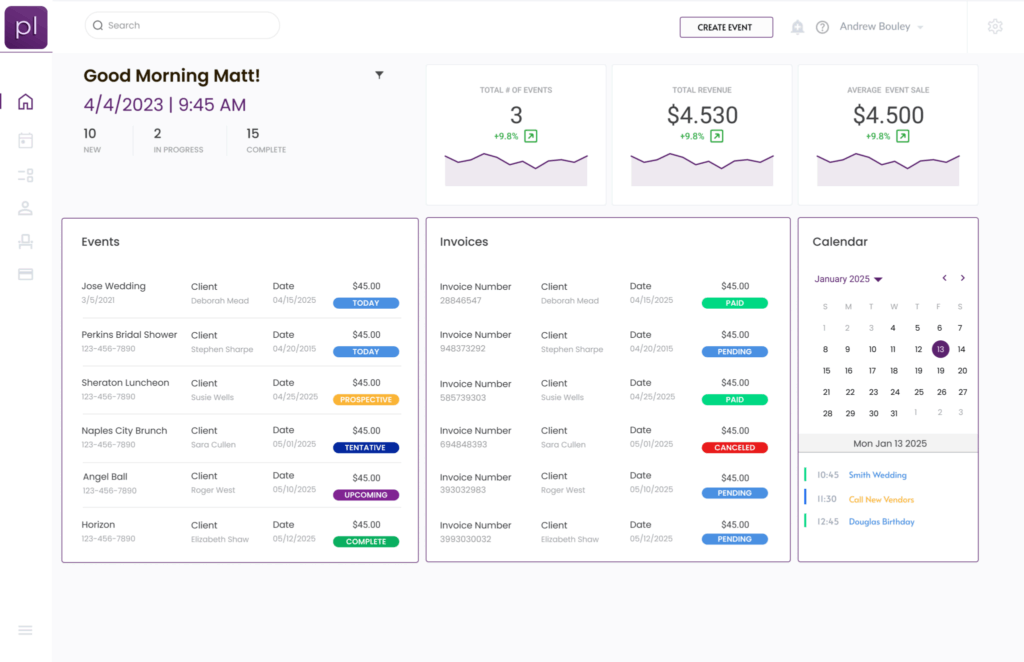Open the help question mark icon

click(x=822, y=27)
